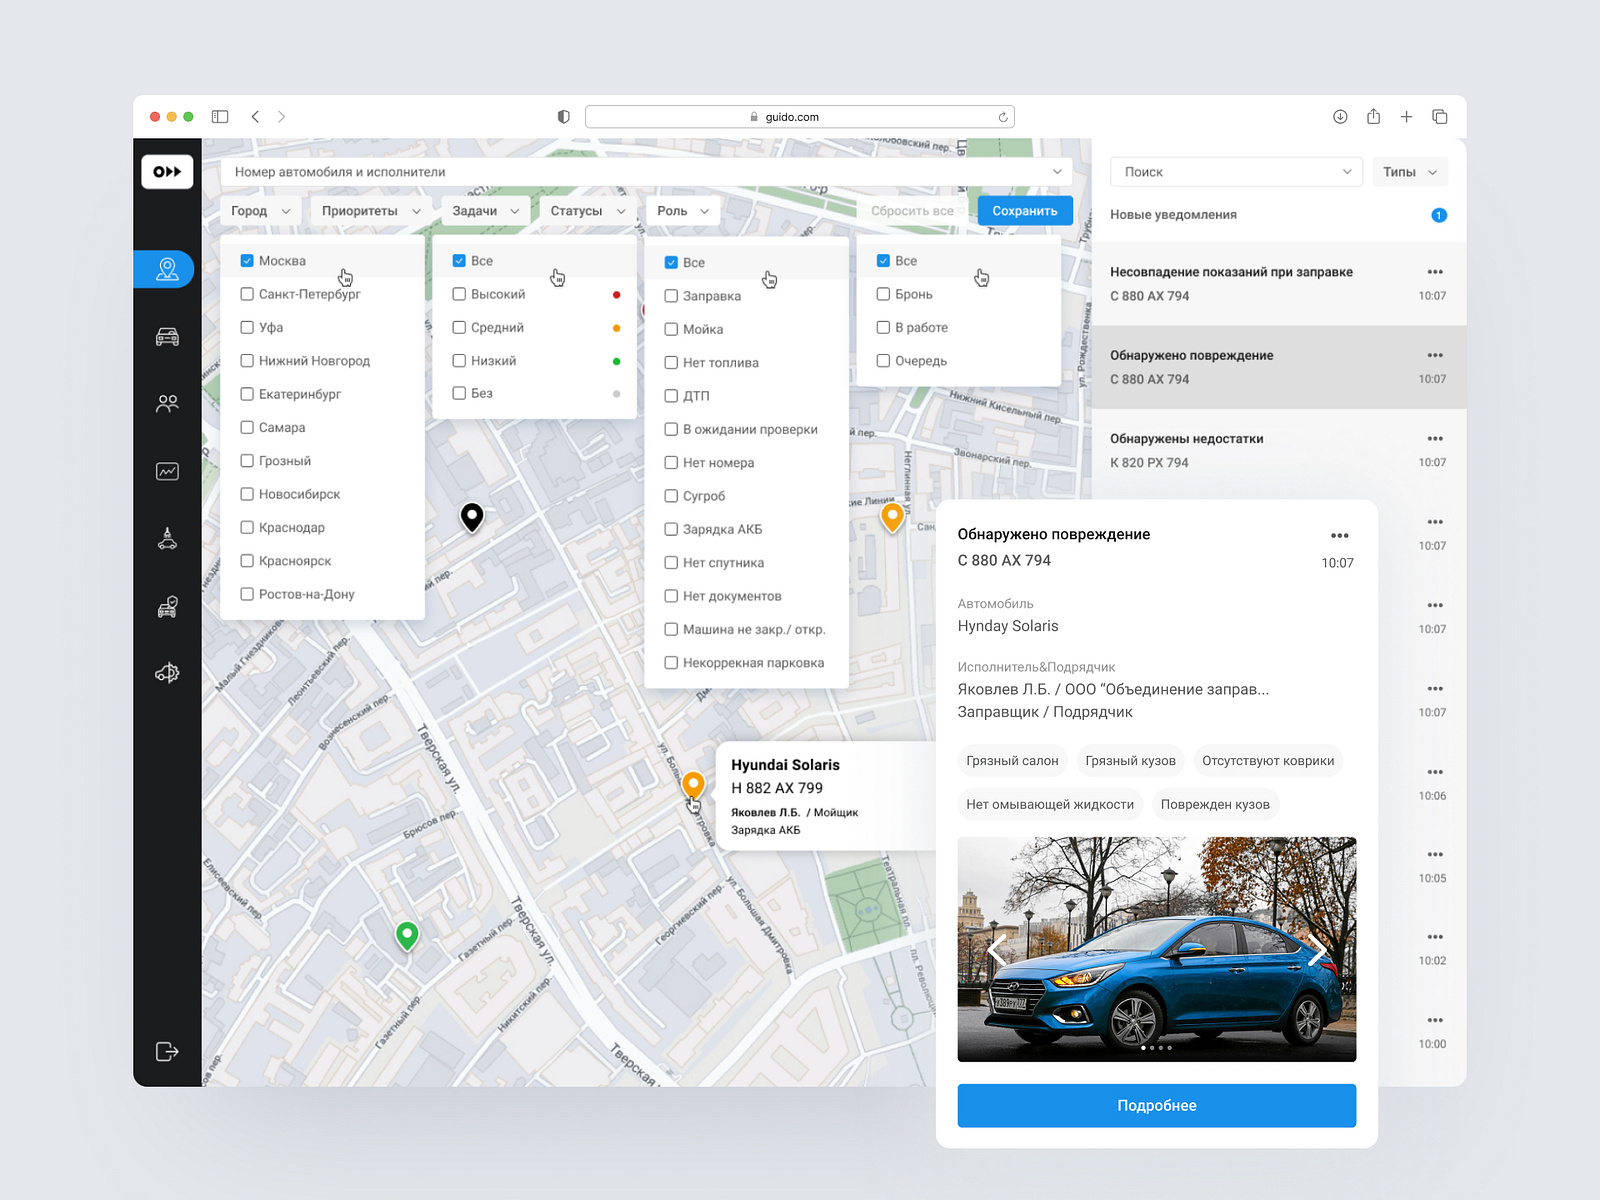This screenshot has height=1200, width=1600.
Task: Click the logout icon at the sidebar bottom
Action: [x=167, y=1051]
